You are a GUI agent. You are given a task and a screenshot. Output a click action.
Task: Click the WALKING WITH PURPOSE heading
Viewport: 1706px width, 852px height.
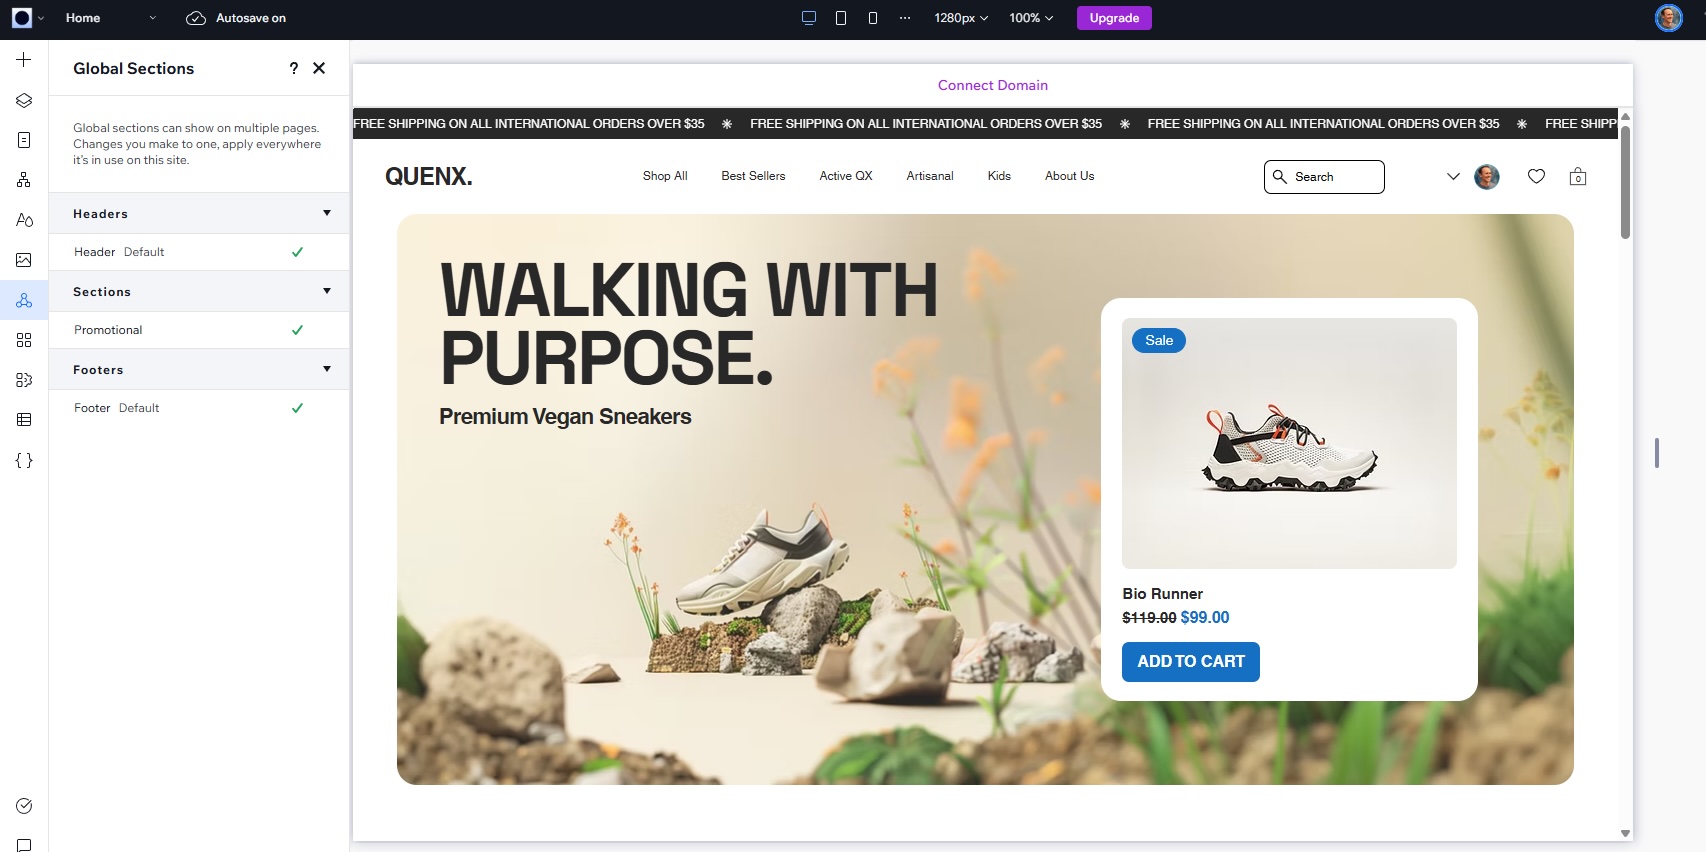pyautogui.click(x=689, y=324)
